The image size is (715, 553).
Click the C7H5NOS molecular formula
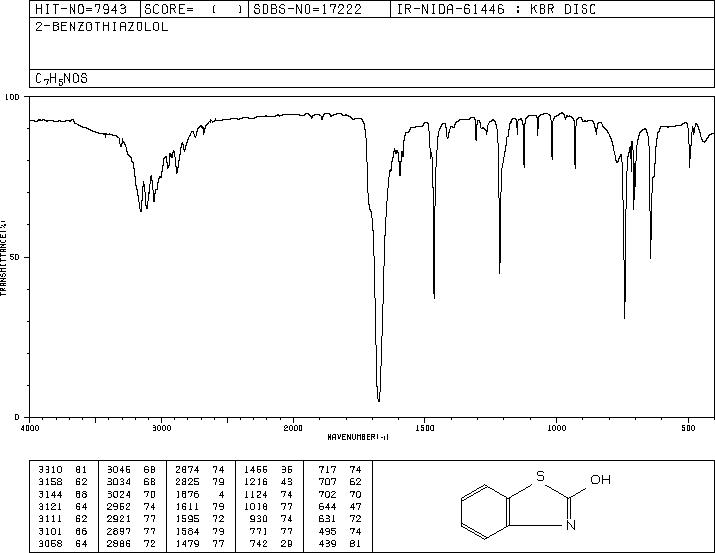coord(62,79)
